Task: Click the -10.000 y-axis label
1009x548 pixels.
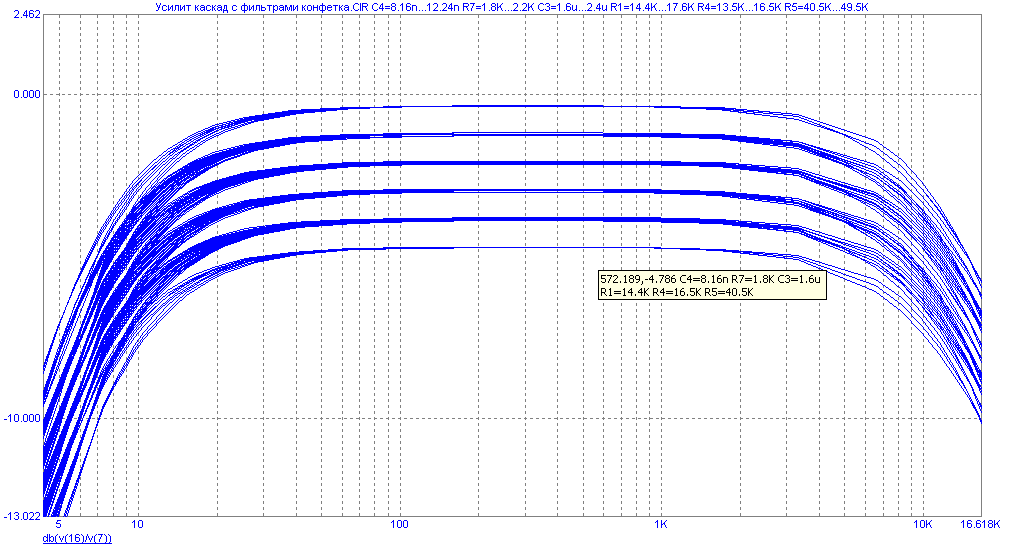Action: [x=23, y=418]
